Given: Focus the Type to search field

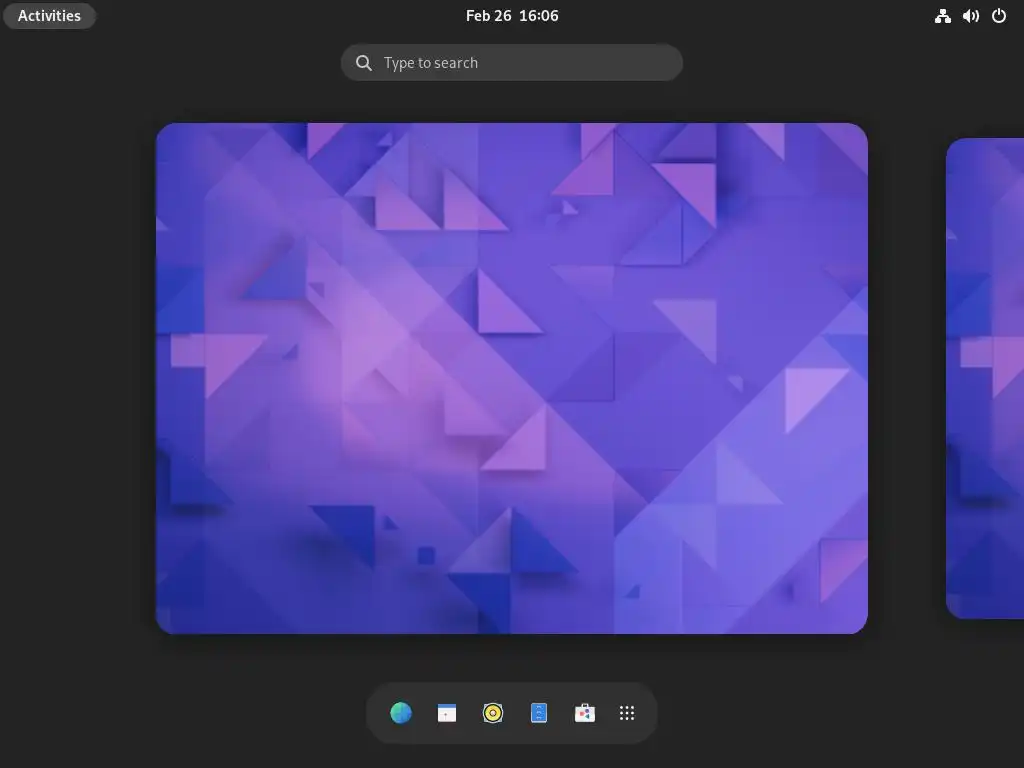Looking at the screenshot, I should point(512,63).
